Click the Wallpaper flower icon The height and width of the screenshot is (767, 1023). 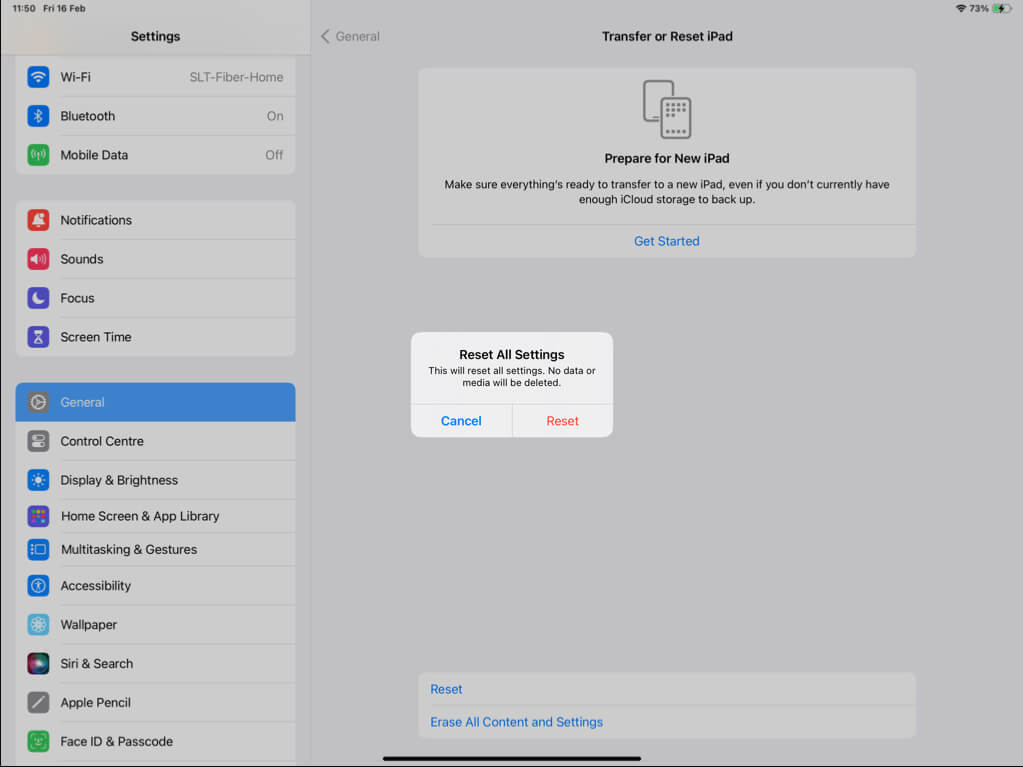pyautogui.click(x=38, y=625)
